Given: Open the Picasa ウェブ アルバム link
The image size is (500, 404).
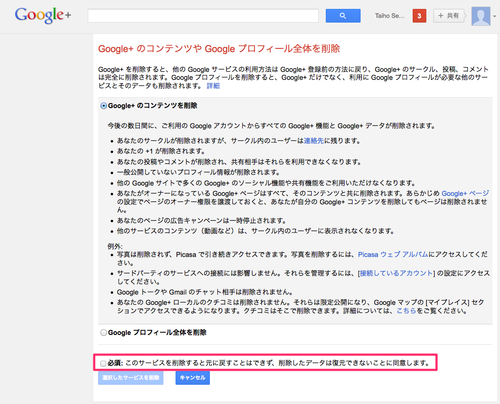Looking at the screenshot, I should pos(393,254).
